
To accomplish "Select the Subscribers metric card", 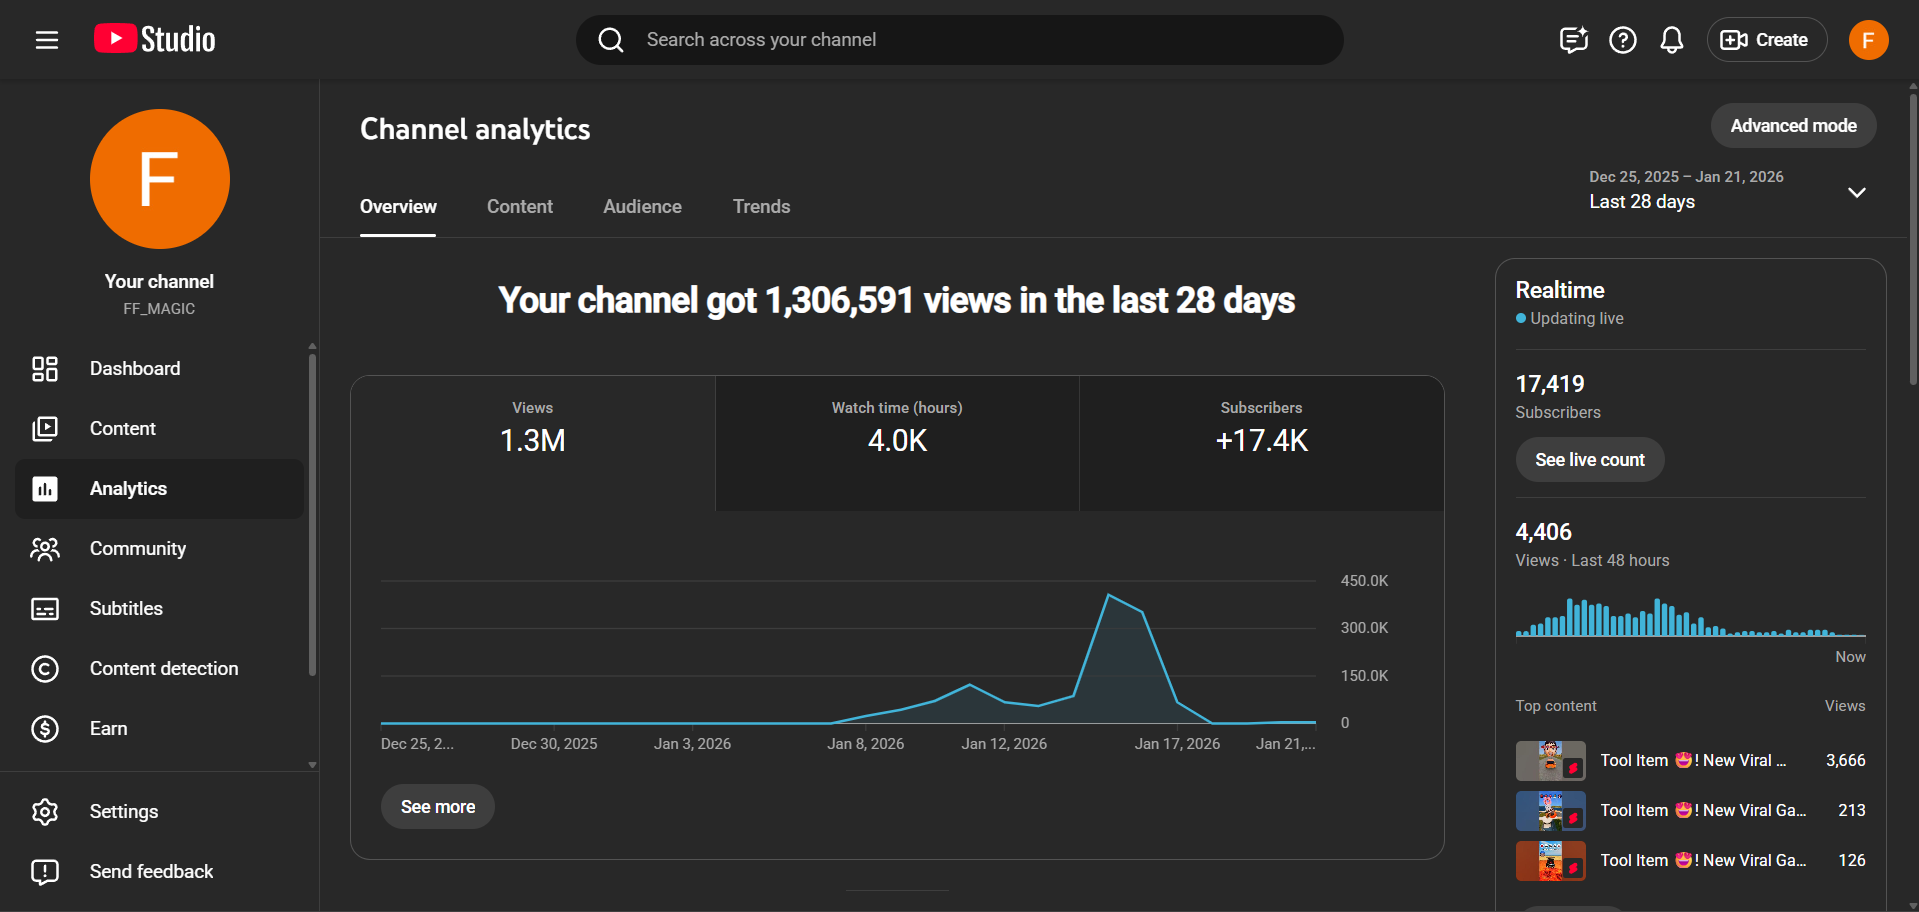I will click(x=1261, y=443).
